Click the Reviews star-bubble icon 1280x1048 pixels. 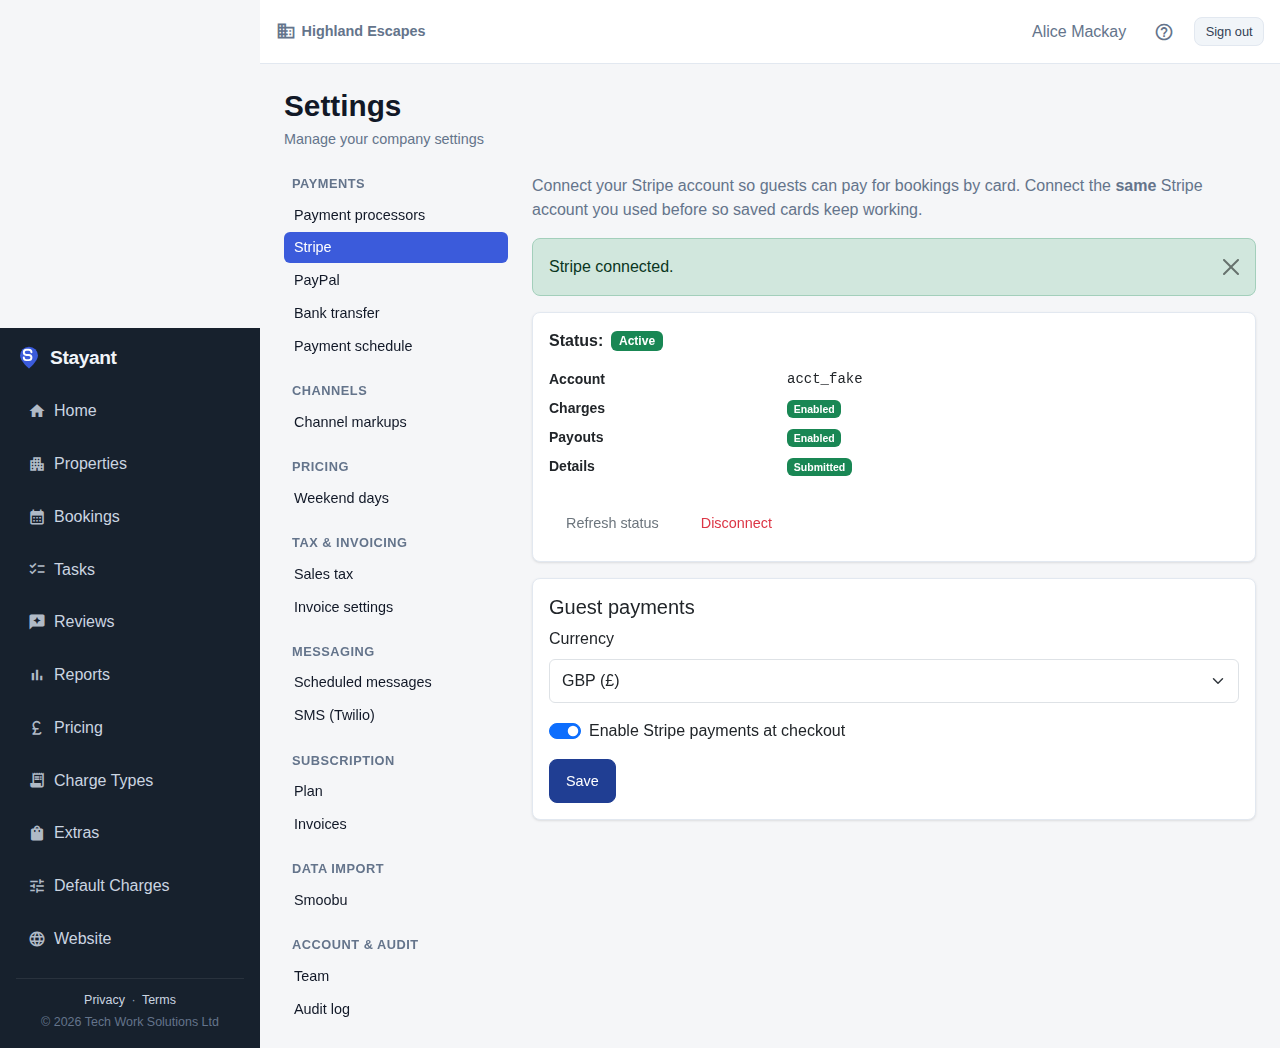37,622
